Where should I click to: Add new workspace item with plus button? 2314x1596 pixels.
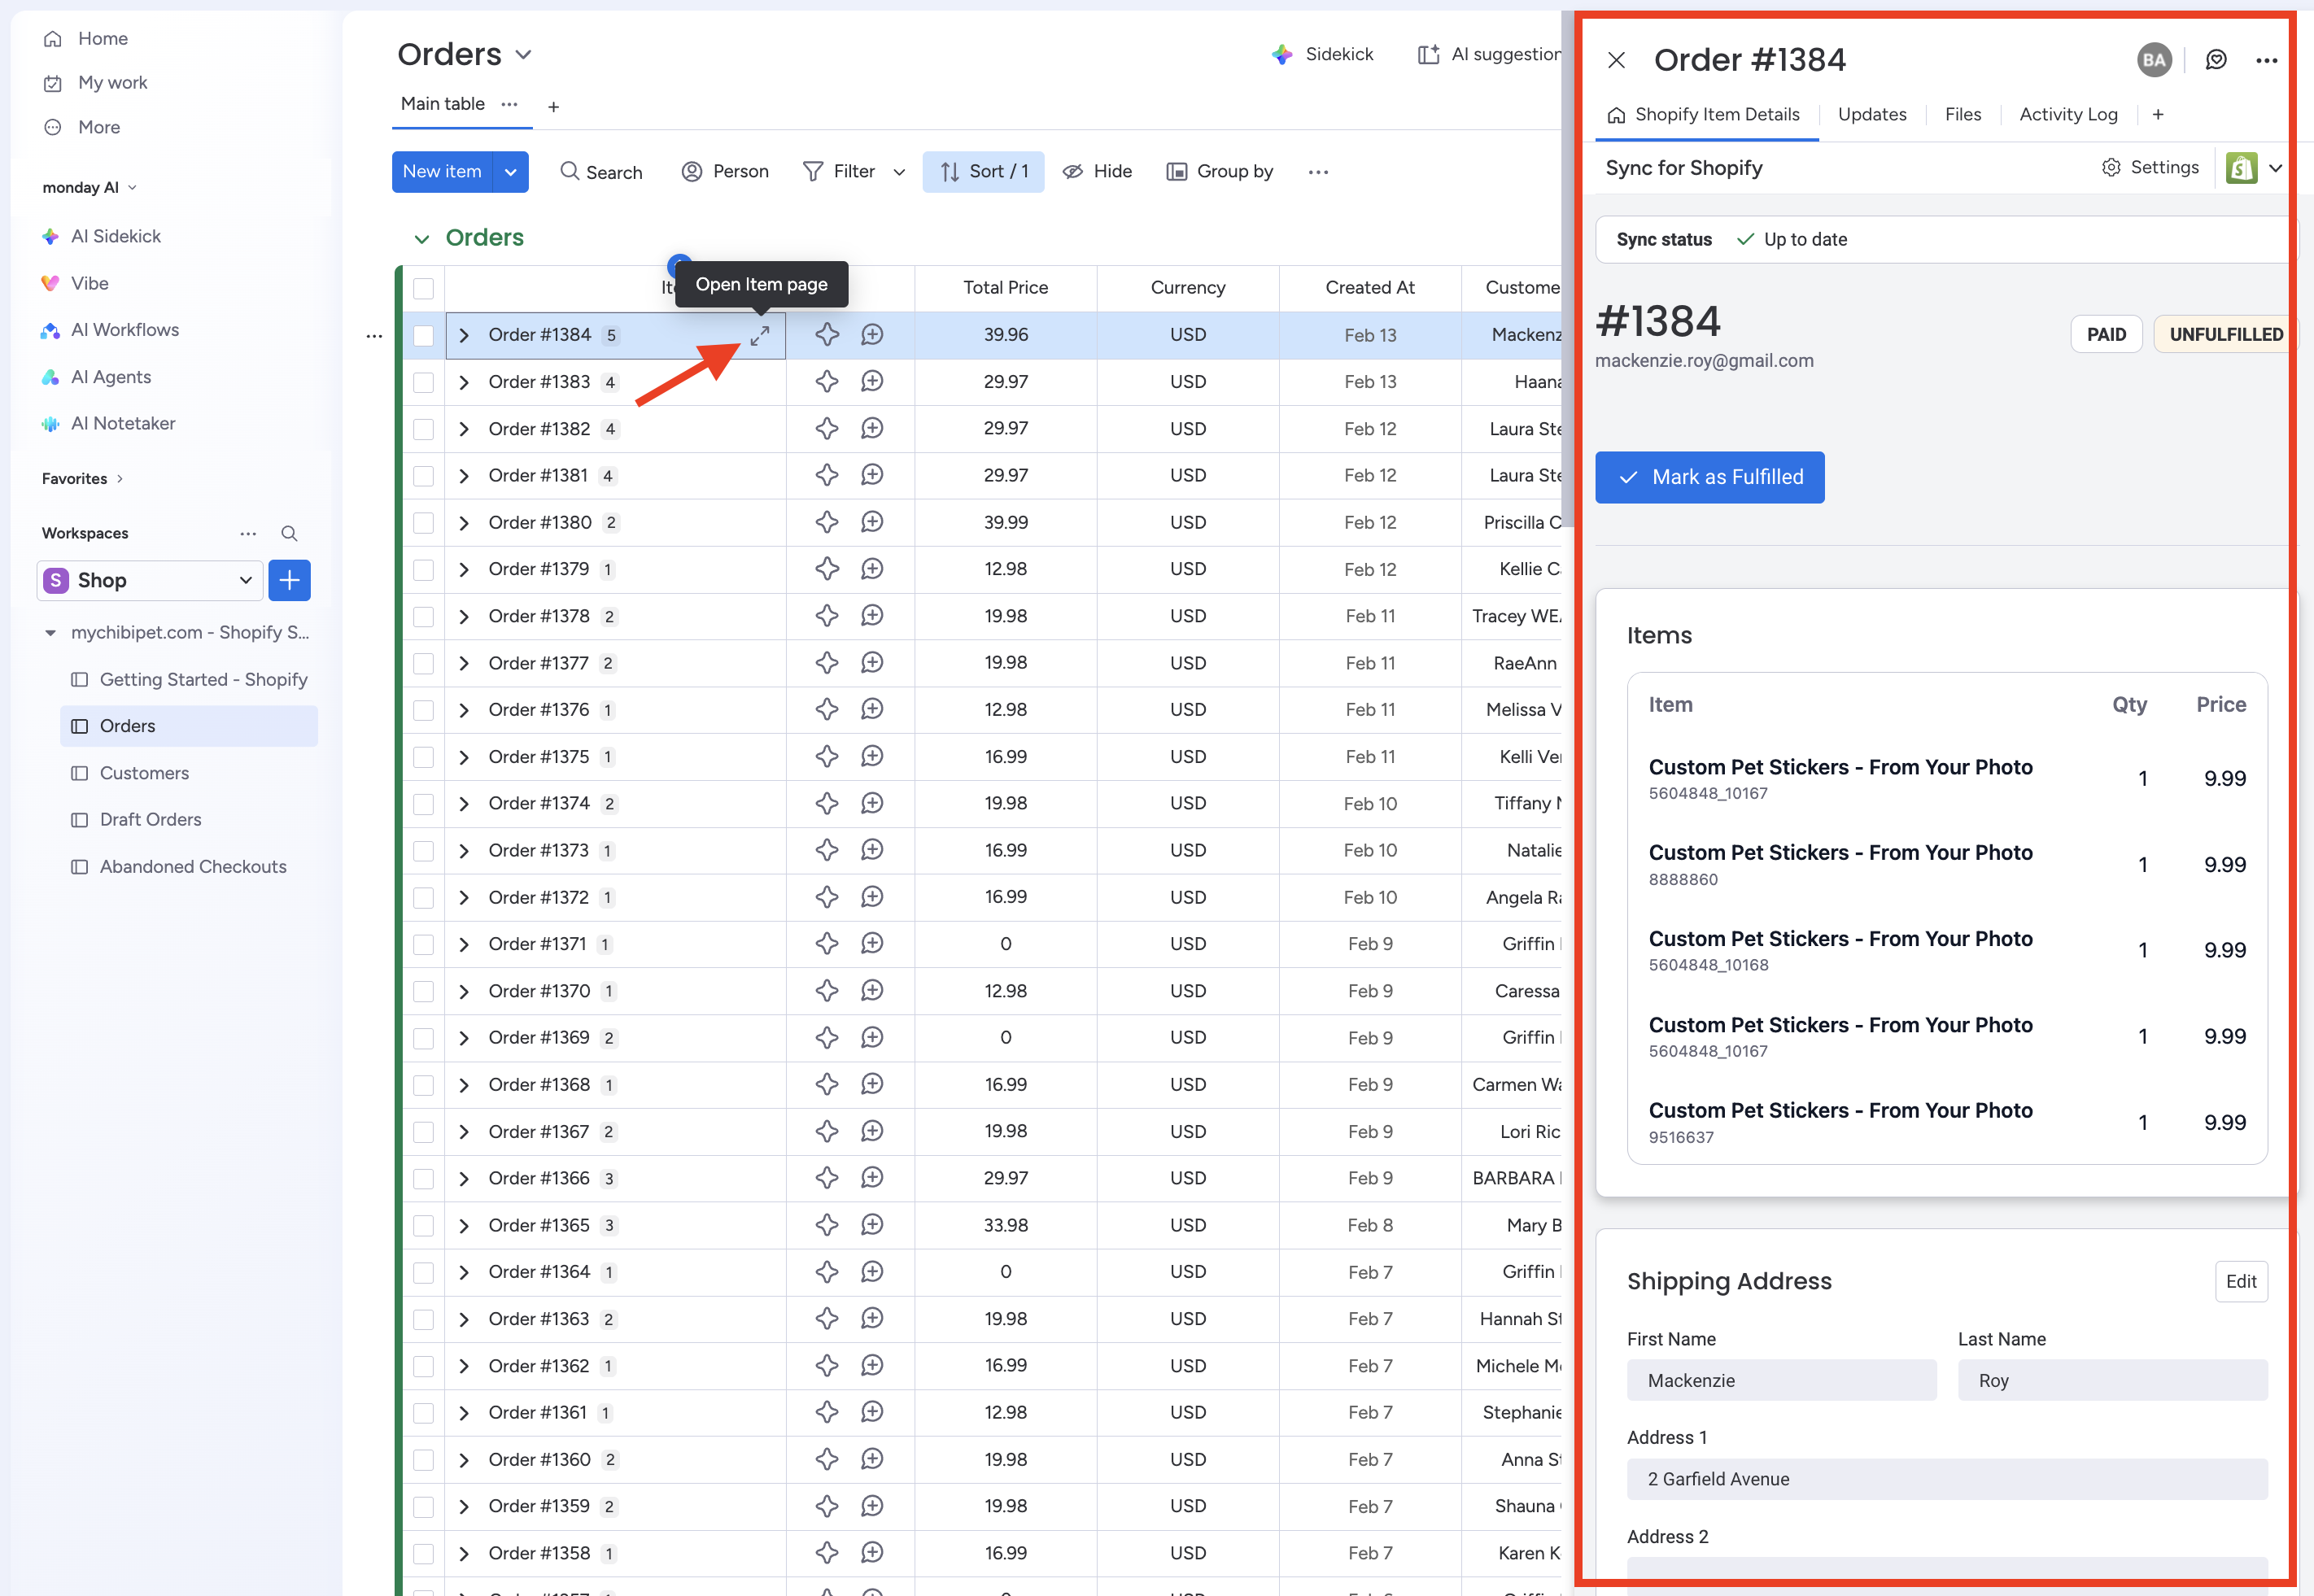coord(289,581)
